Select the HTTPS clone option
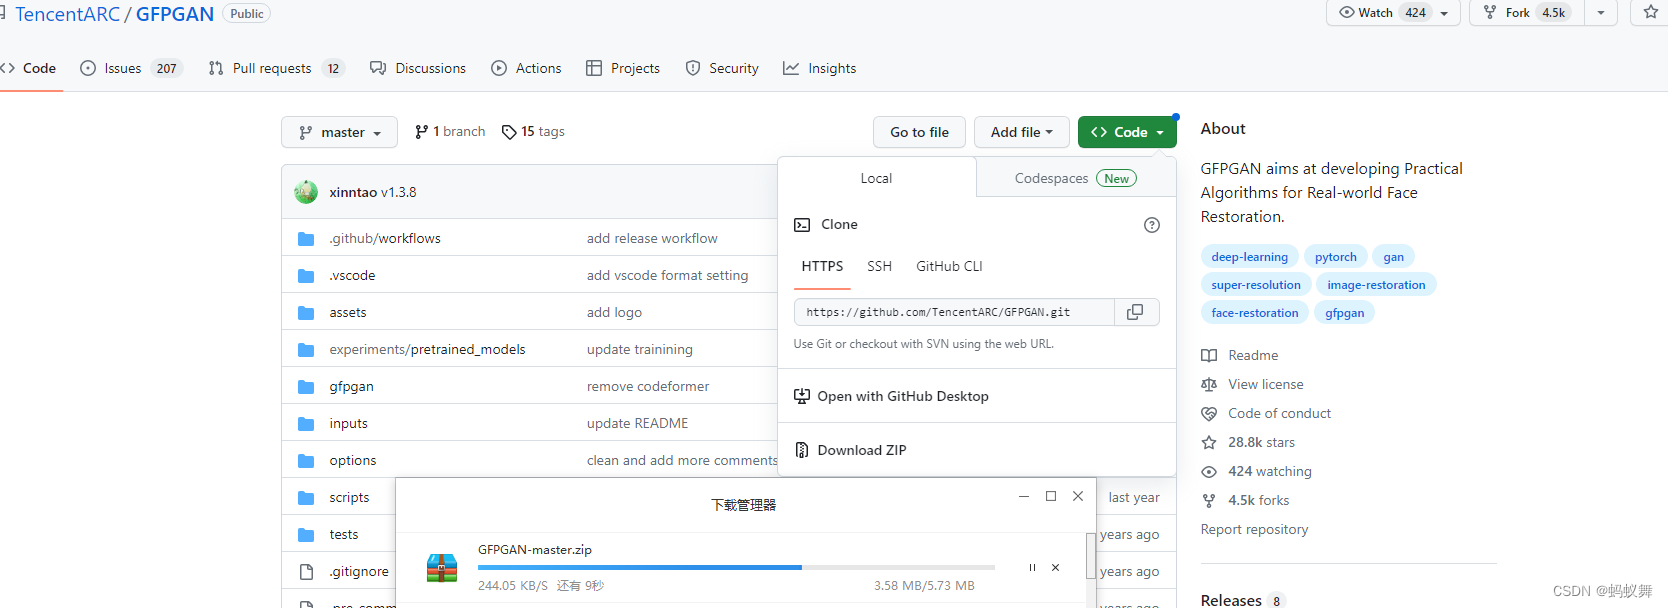The width and height of the screenshot is (1668, 608). 822,266
